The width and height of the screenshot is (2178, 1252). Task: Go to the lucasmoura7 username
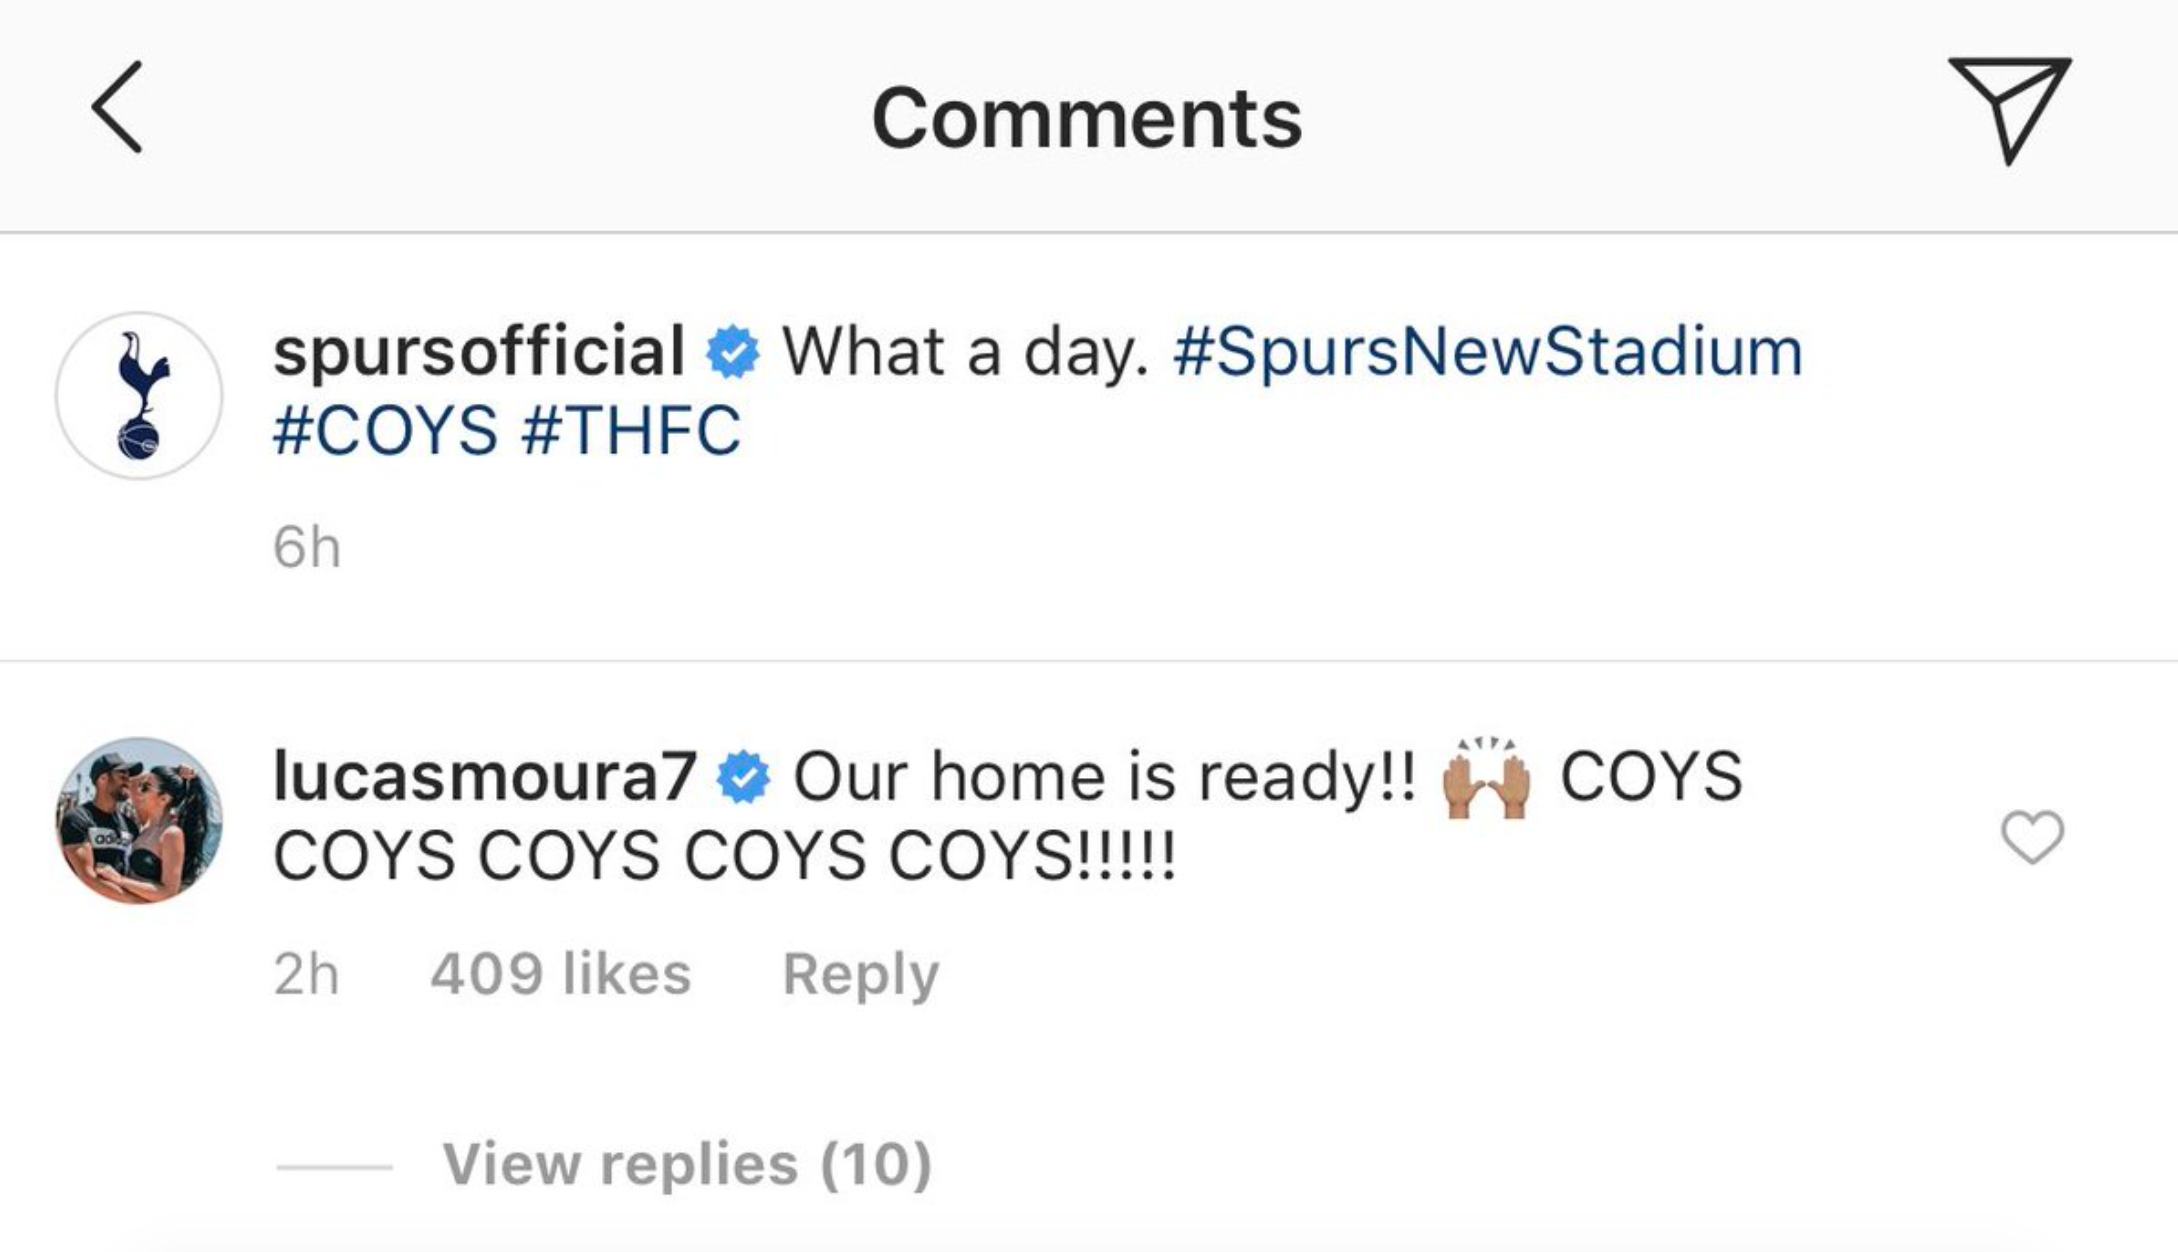coord(484,777)
